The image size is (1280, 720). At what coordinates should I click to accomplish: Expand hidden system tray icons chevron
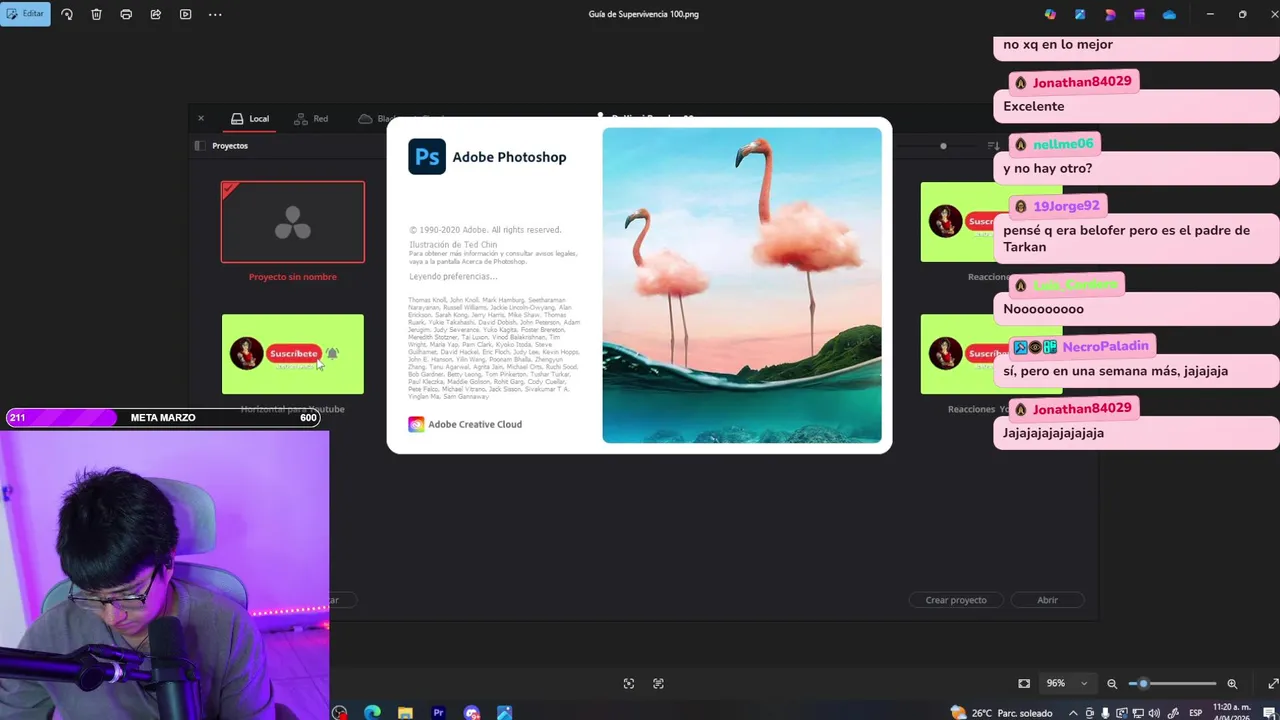tap(1074, 713)
